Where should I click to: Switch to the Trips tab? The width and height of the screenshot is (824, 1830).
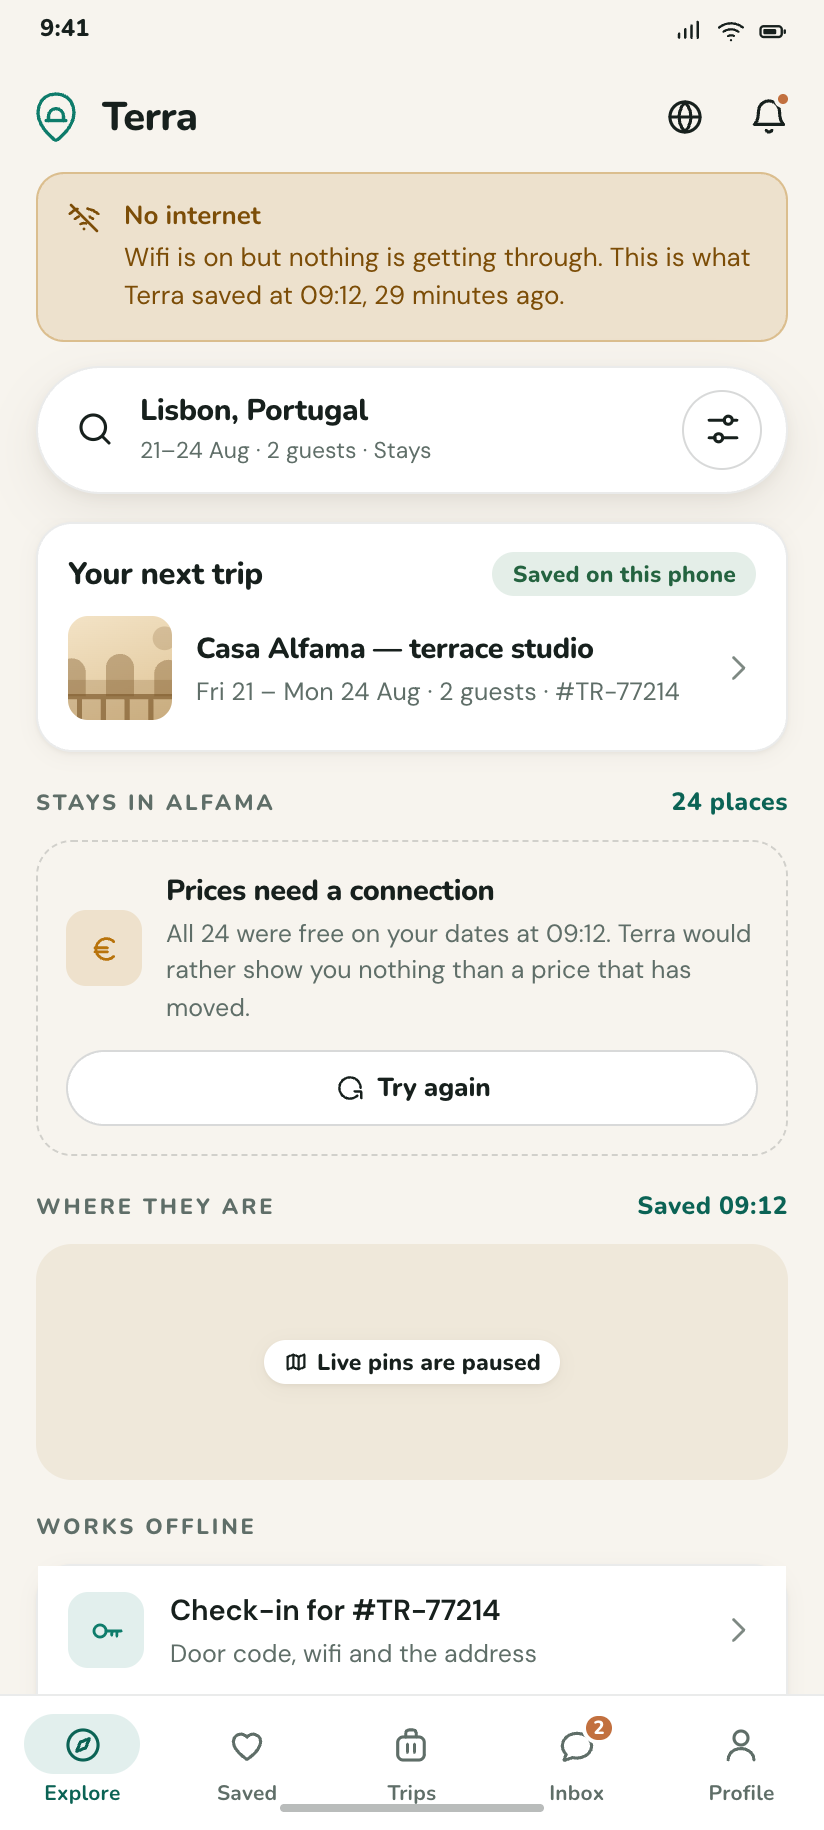[412, 1764]
